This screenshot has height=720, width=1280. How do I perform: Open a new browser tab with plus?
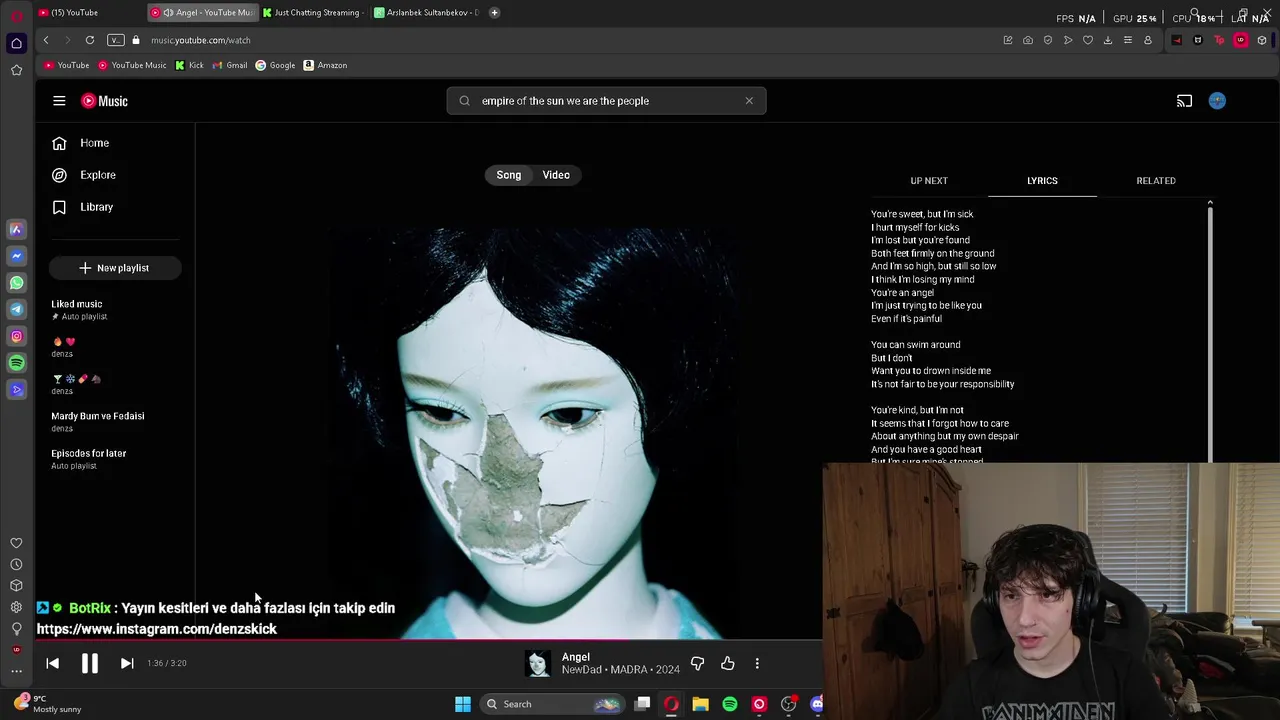point(494,13)
